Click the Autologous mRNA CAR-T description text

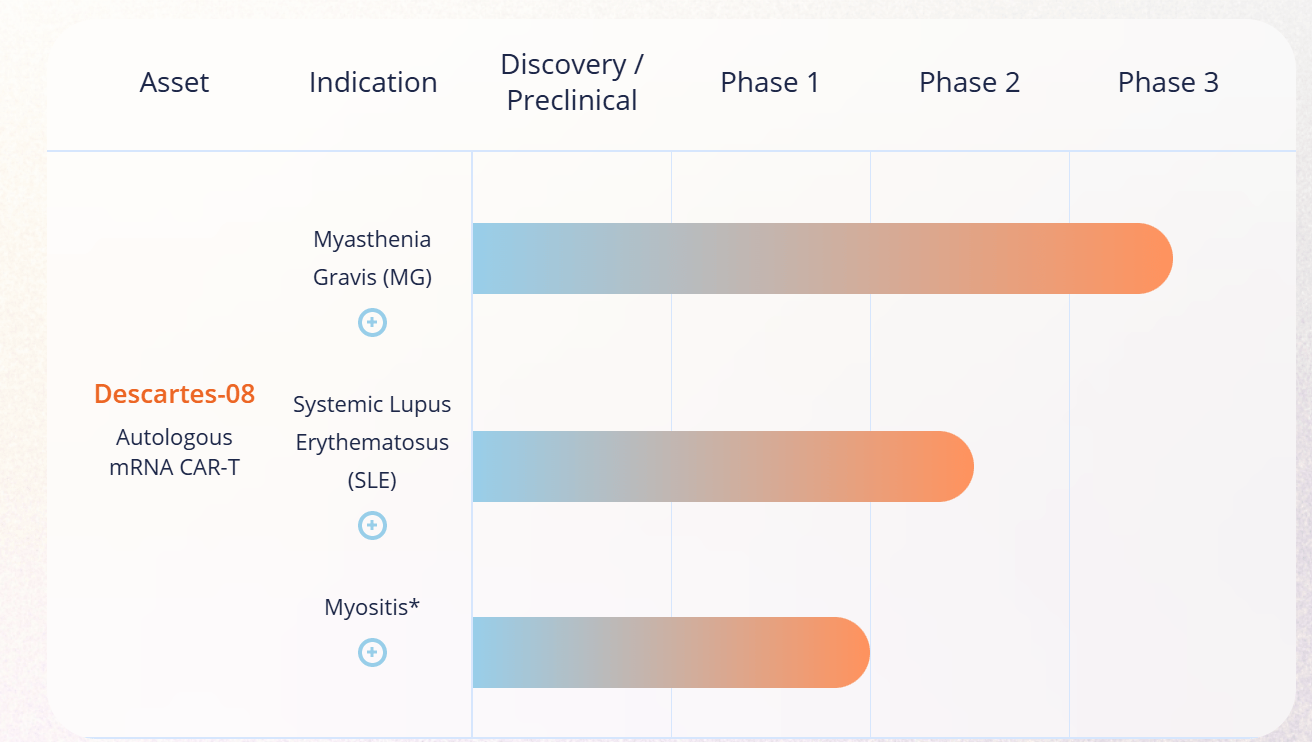(x=174, y=452)
